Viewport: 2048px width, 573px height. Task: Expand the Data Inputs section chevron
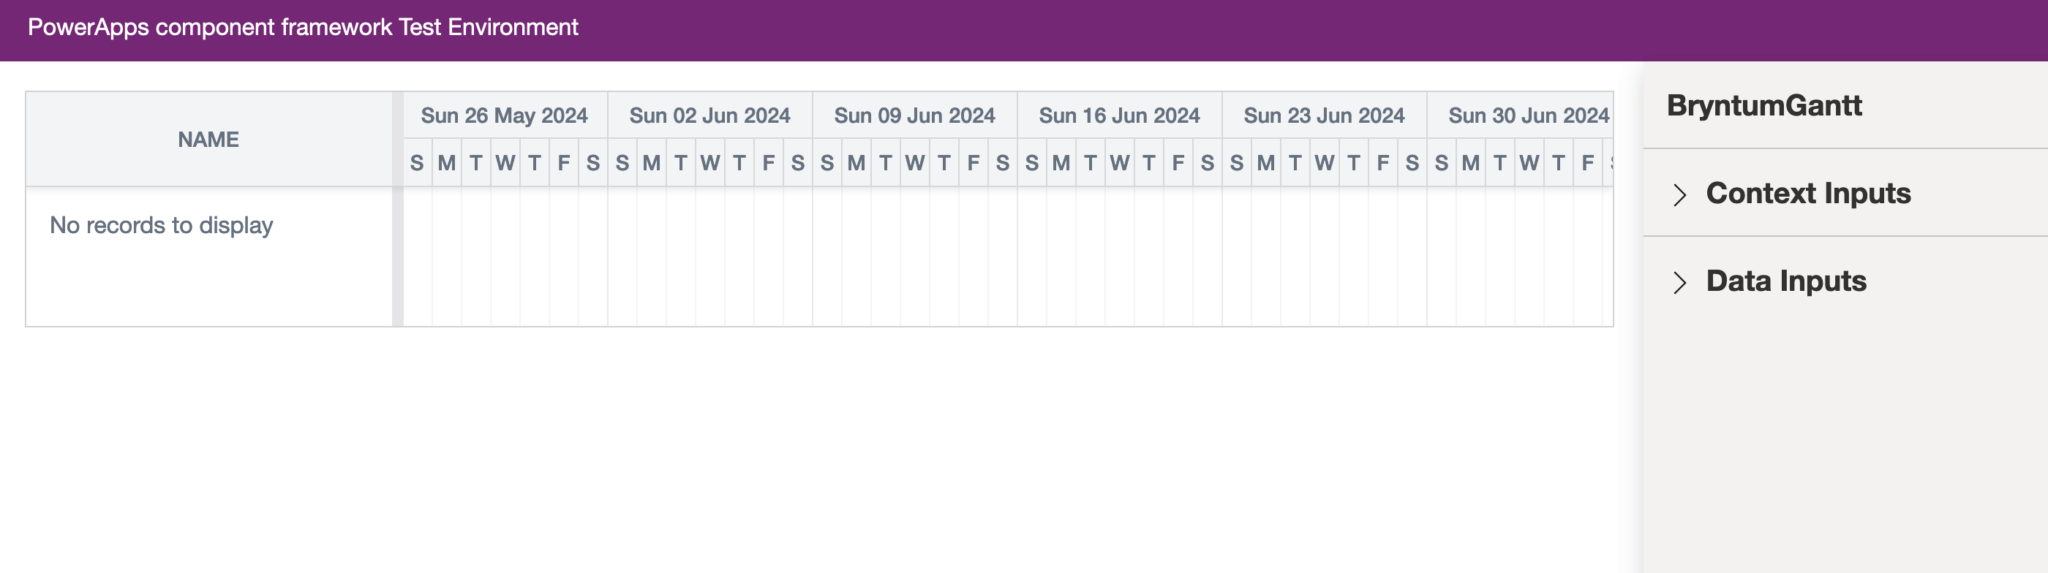point(1680,283)
